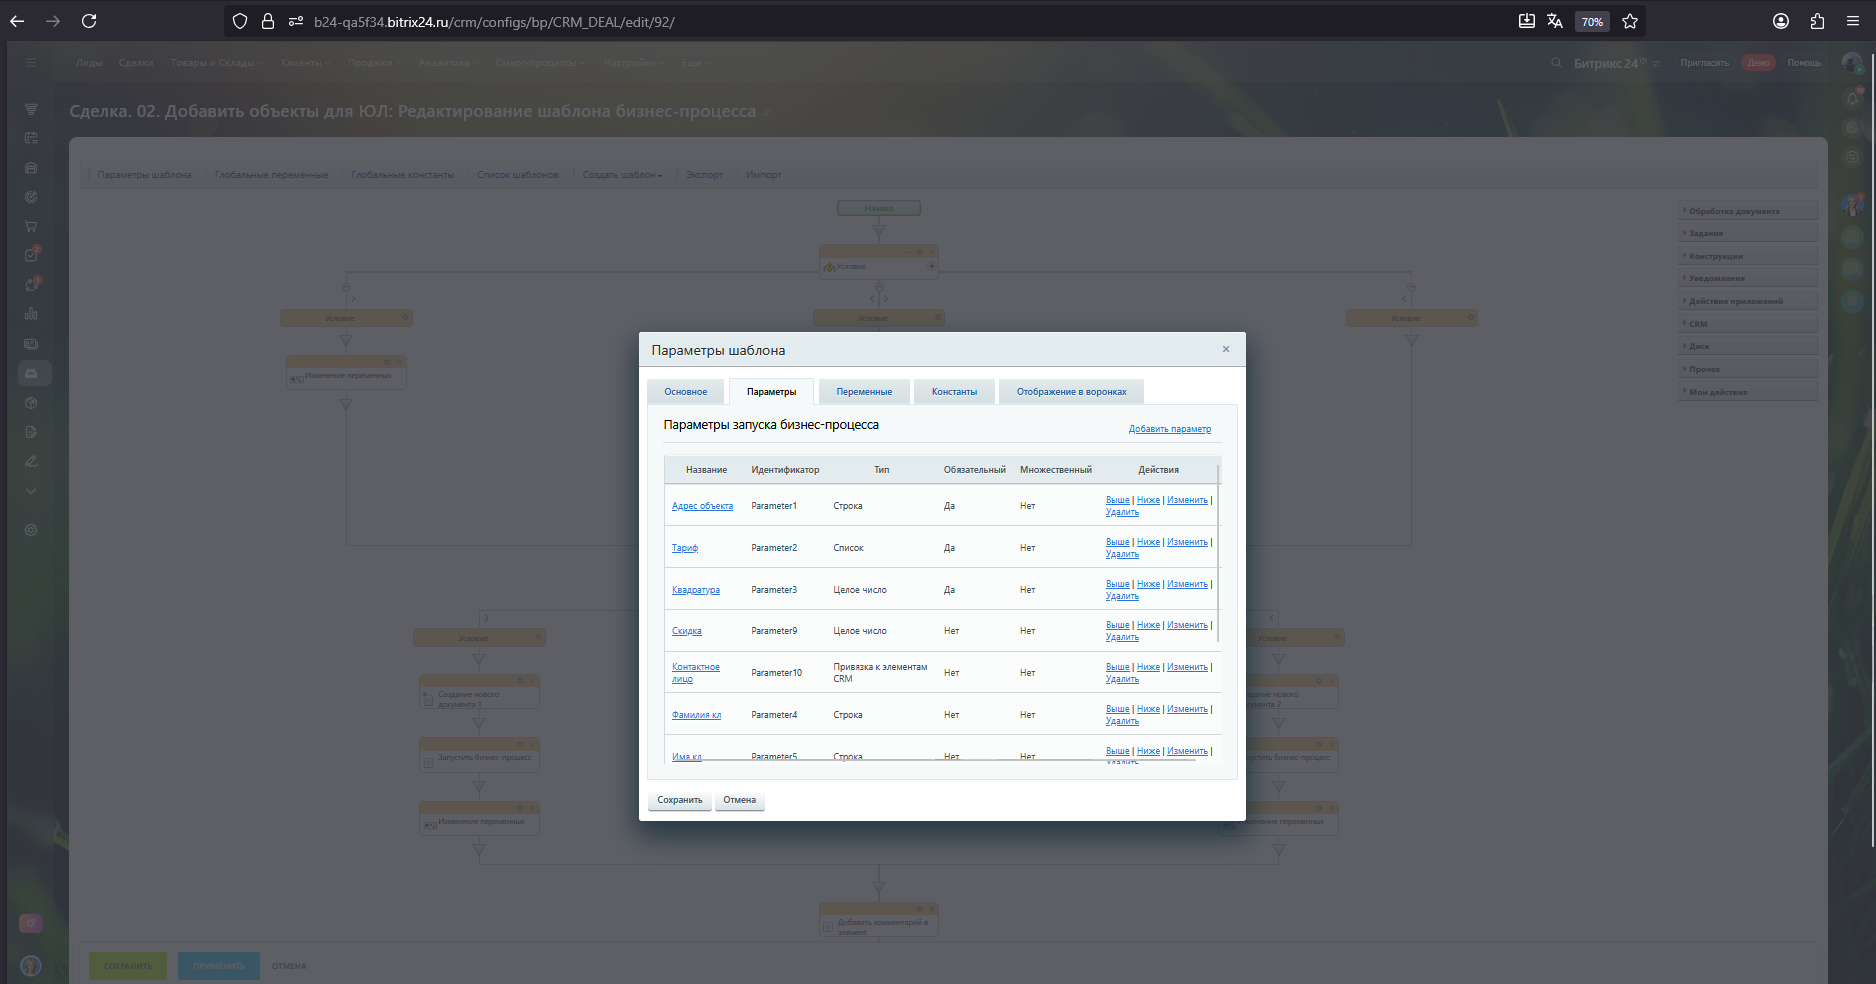Bookmark this page with the star icon
1876x984 pixels.
[x=1630, y=21]
